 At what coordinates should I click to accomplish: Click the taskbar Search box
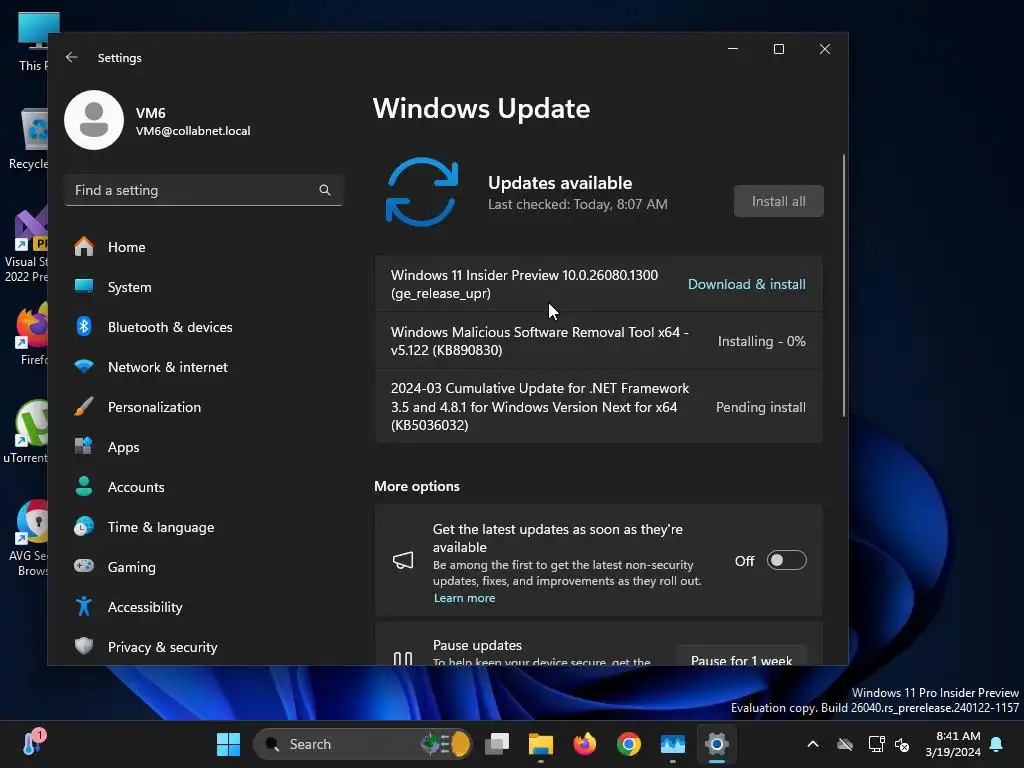click(362, 744)
